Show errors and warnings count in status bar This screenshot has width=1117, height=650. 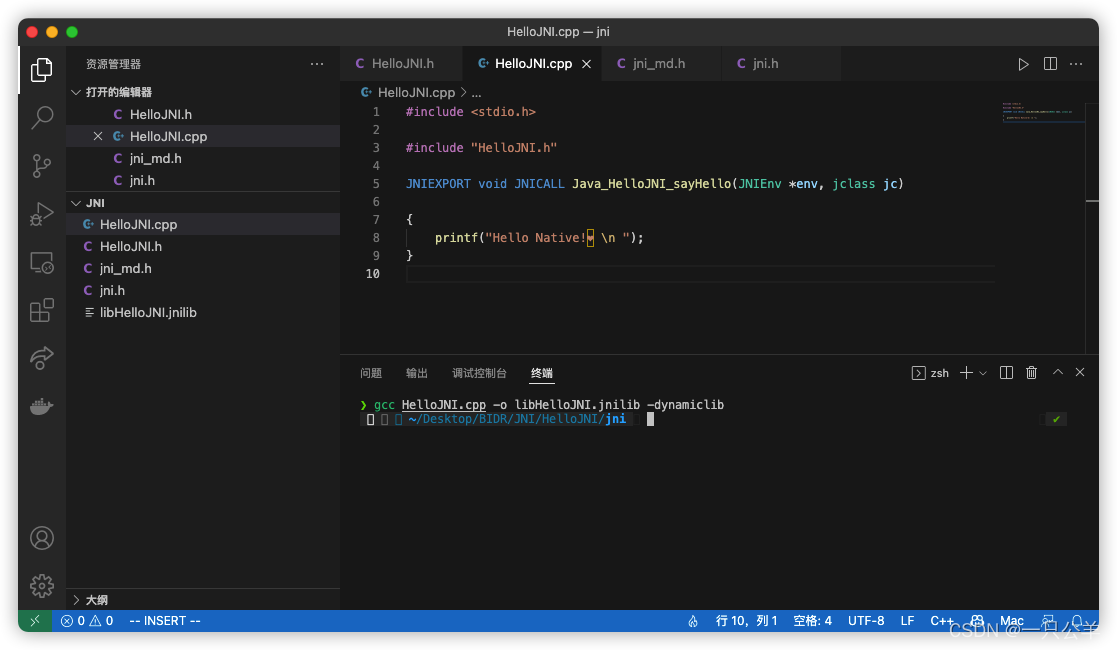tap(87, 621)
